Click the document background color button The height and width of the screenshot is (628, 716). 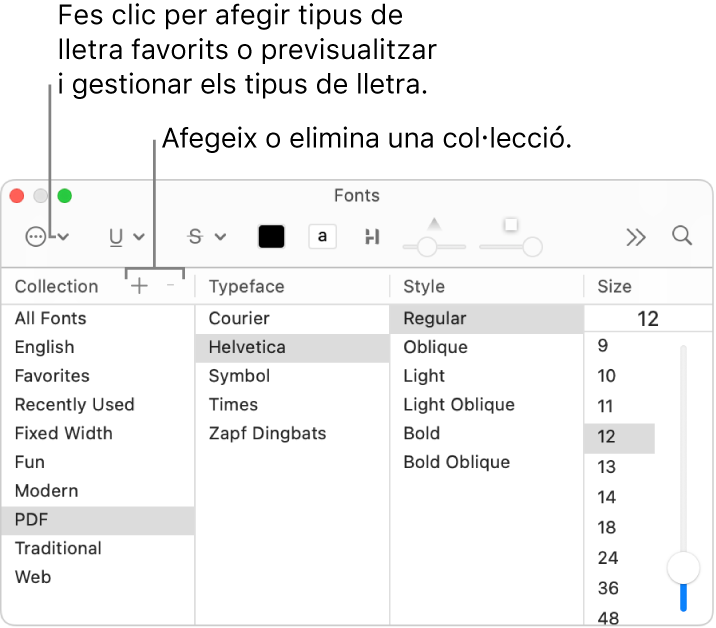tap(322, 236)
